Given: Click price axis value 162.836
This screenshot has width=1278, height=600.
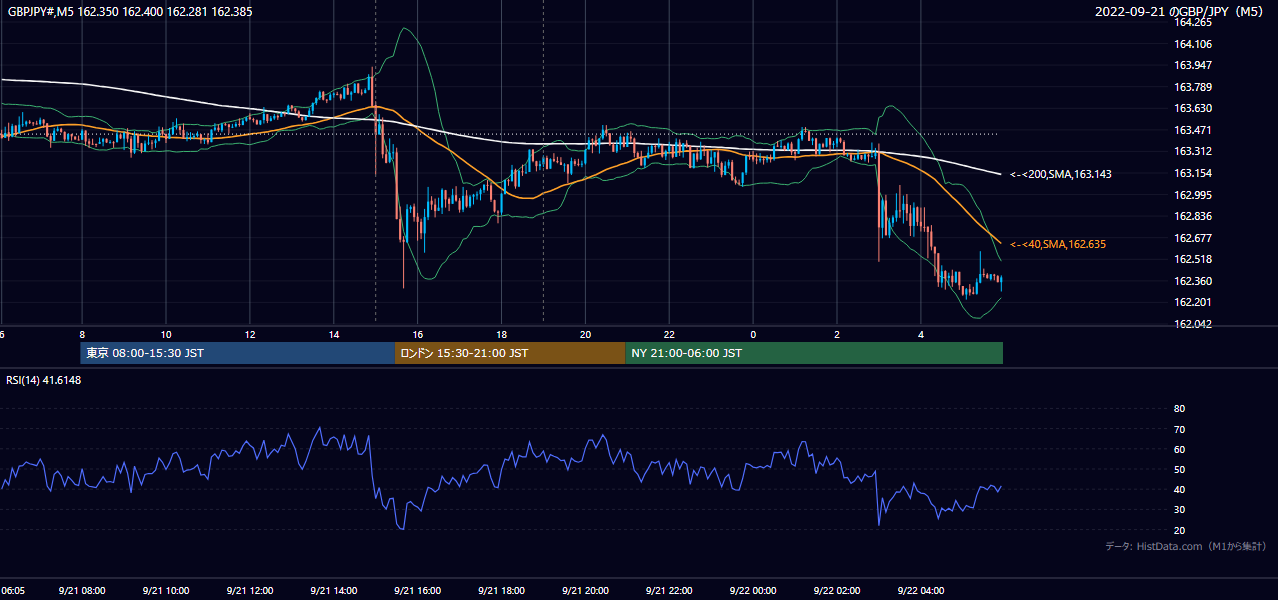Looking at the screenshot, I should [x=1193, y=216].
